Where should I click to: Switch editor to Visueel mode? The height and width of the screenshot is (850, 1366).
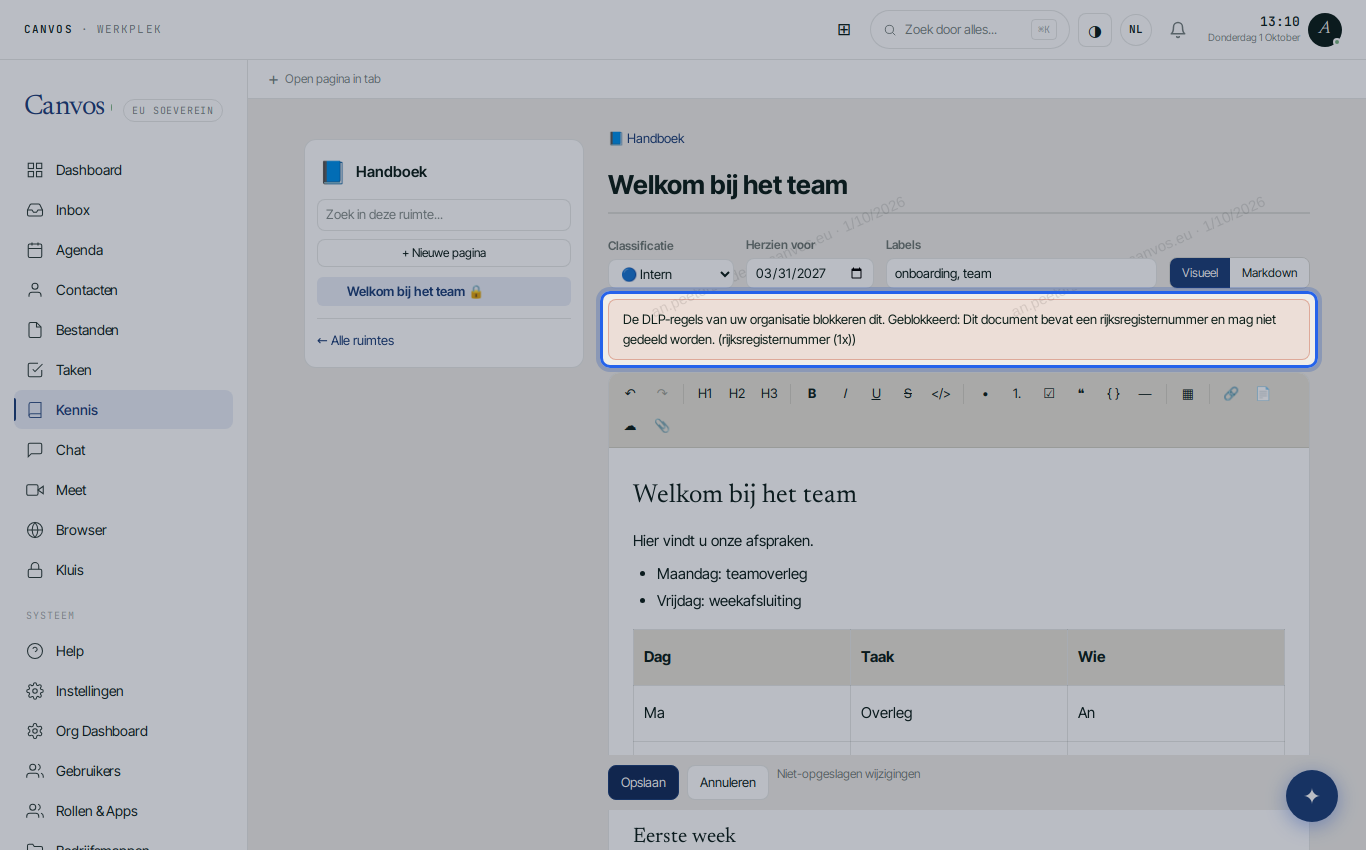click(x=1200, y=273)
